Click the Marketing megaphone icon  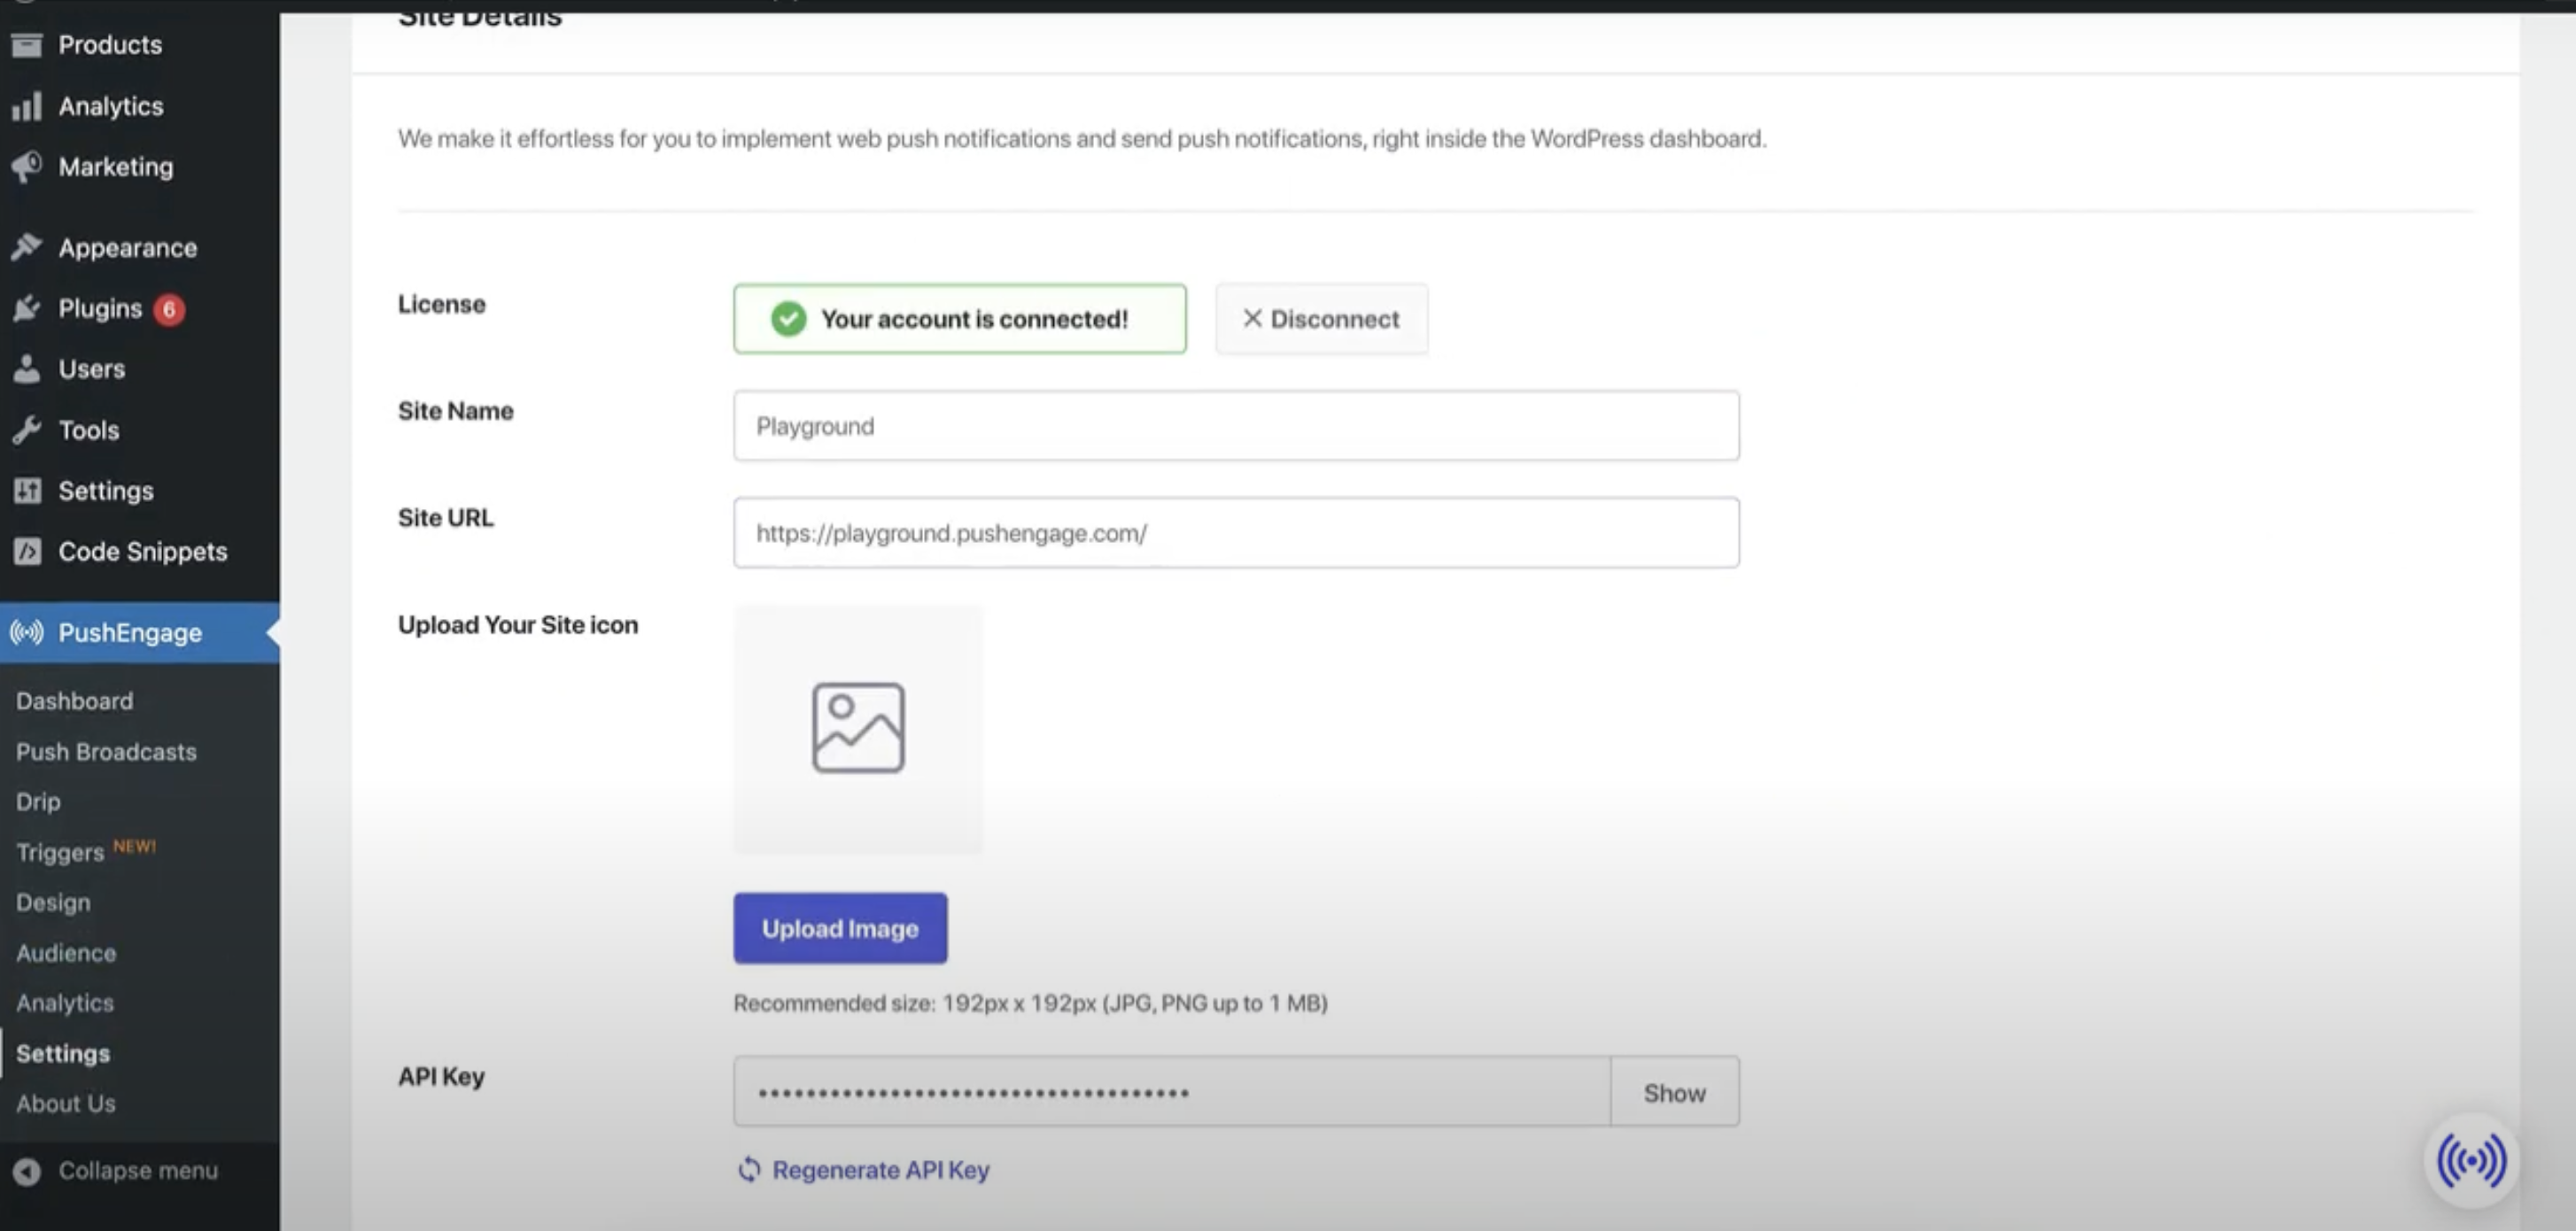click(27, 167)
